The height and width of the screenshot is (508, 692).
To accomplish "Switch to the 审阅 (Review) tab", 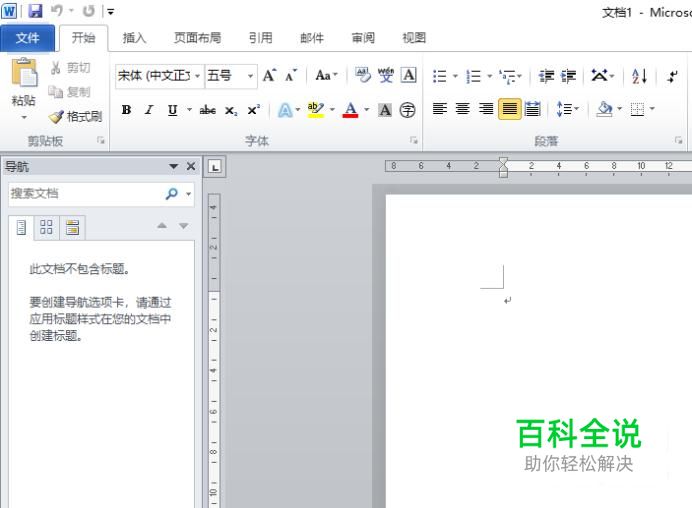I will pyautogui.click(x=363, y=38).
